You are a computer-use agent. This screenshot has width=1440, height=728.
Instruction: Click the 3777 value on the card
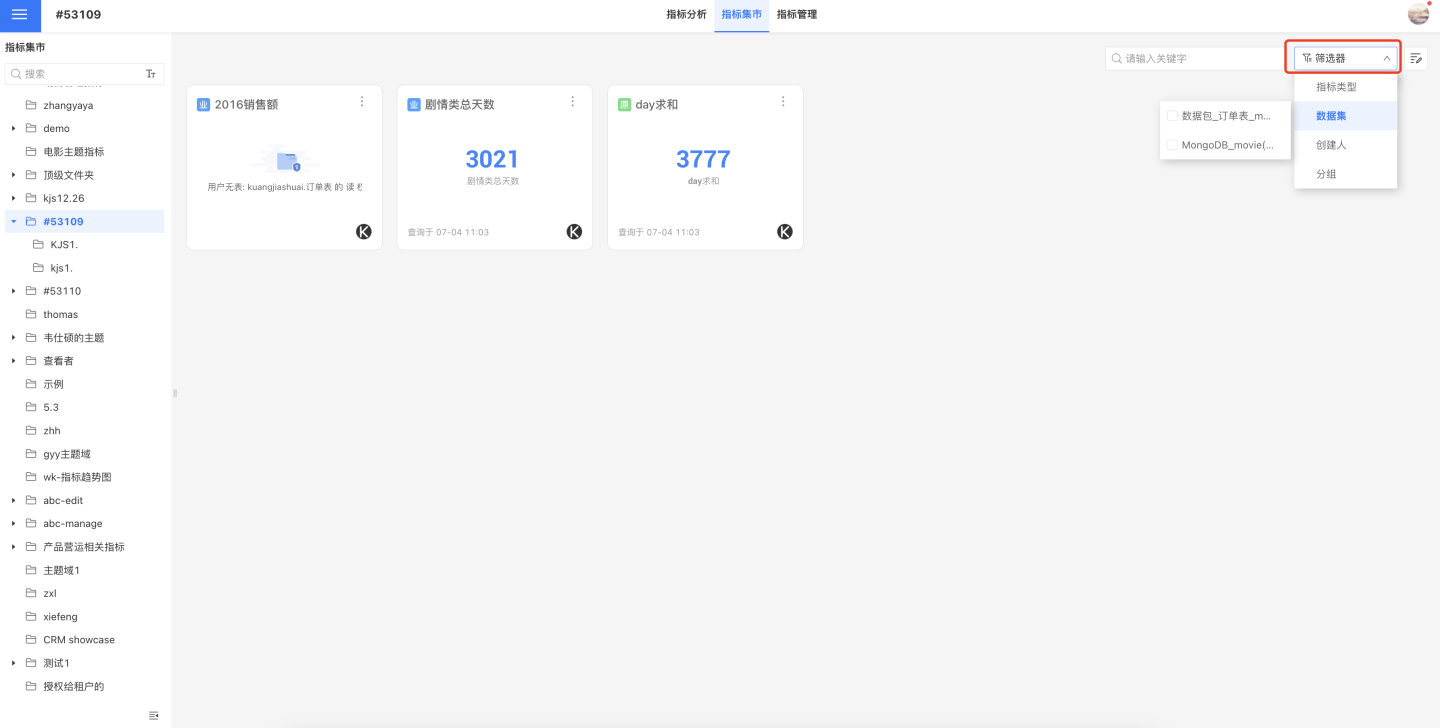703,159
